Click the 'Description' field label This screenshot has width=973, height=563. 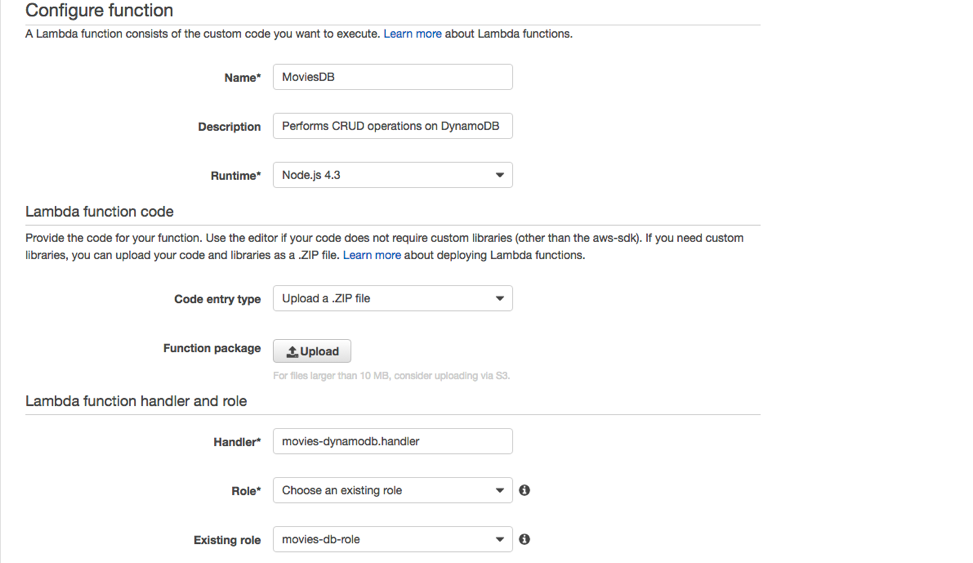point(230,127)
